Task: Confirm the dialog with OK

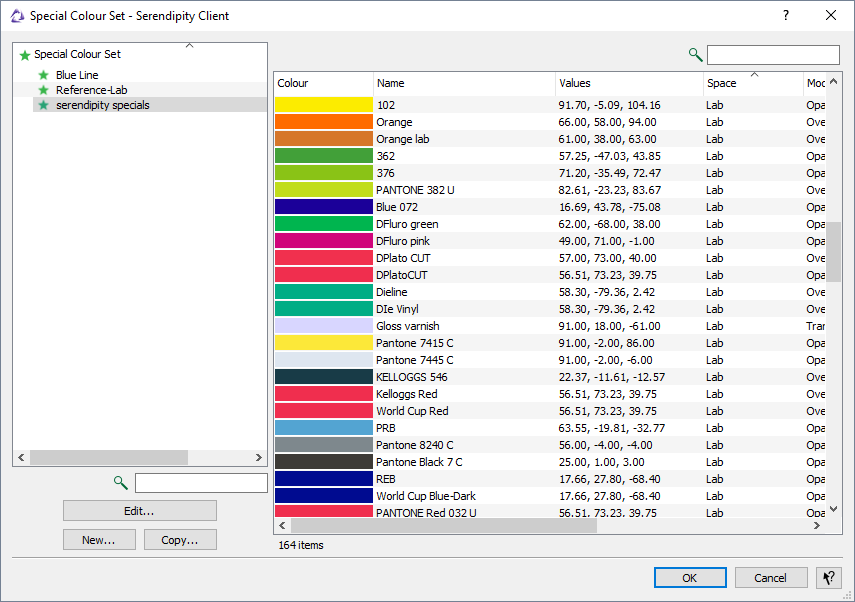Action: (690, 577)
